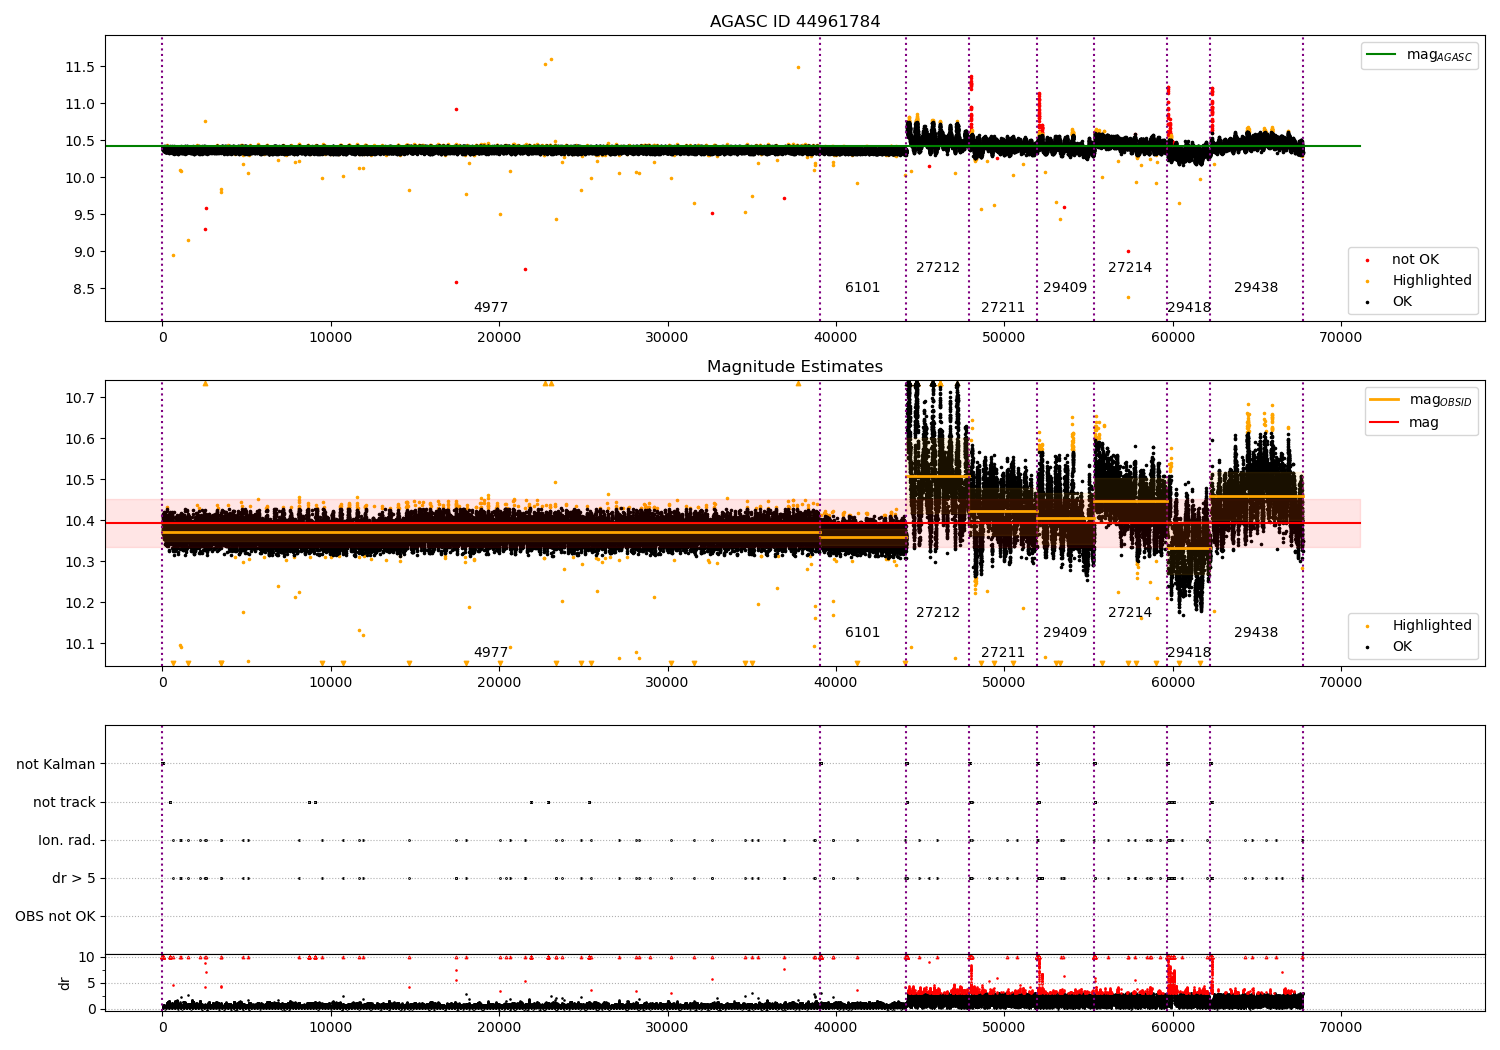This screenshot has height=1050, width=1500.
Task: Click the title AGASC ID 44961784
Action: coord(795,21)
